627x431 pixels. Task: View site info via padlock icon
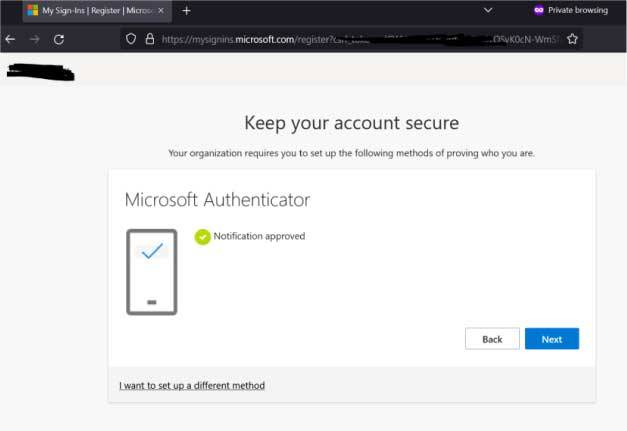pyautogui.click(x=149, y=39)
